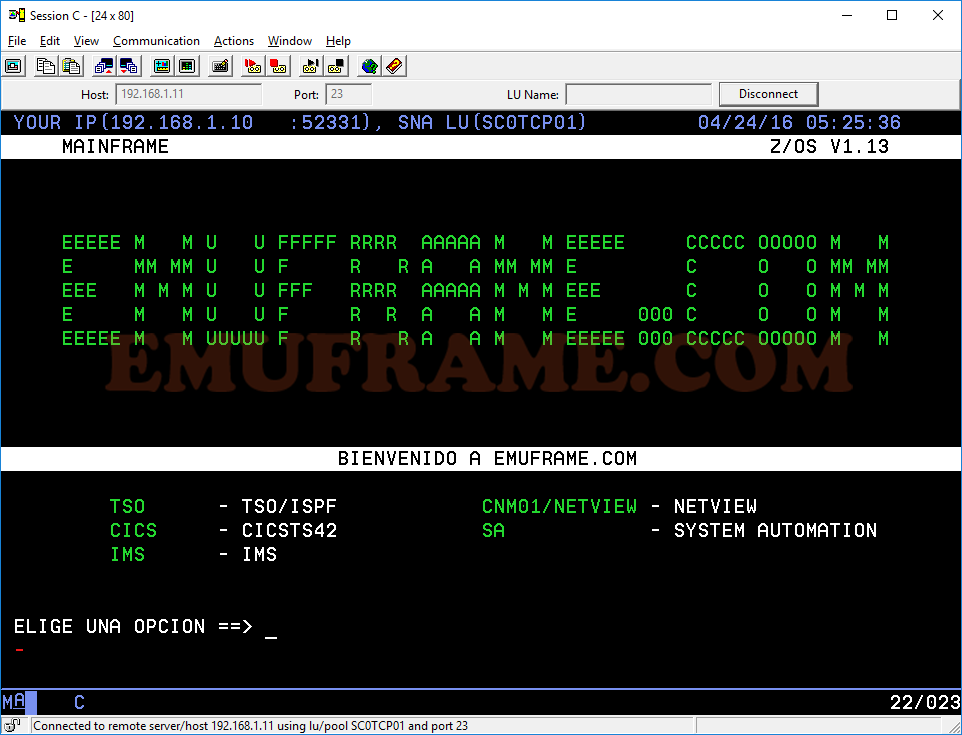Click the connection status icon in the status bar

coord(13,724)
